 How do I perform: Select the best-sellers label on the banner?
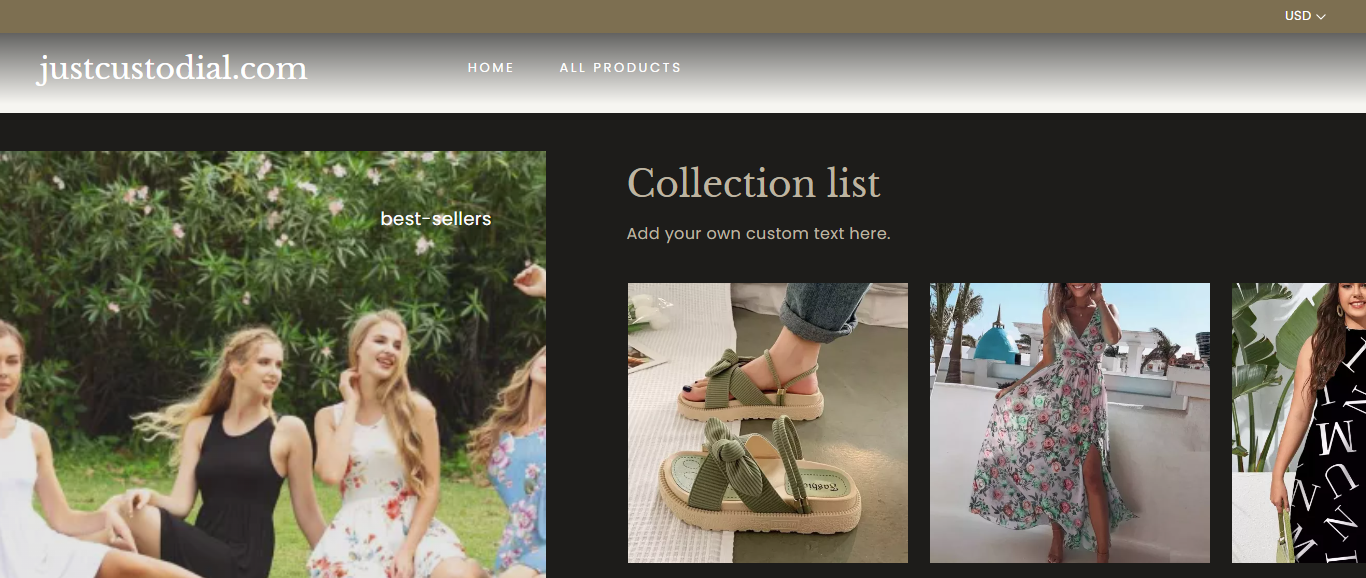click(x=435, y=219)
